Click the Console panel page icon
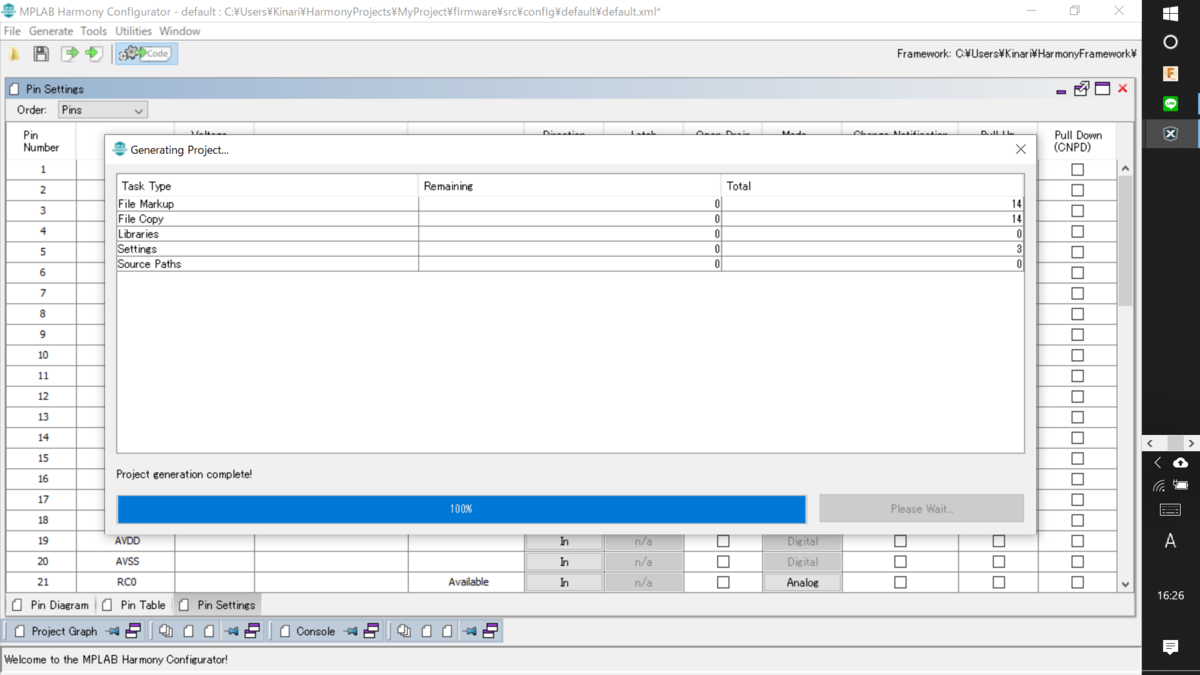This screenshot has width=1200, height=675. [285, 631]
